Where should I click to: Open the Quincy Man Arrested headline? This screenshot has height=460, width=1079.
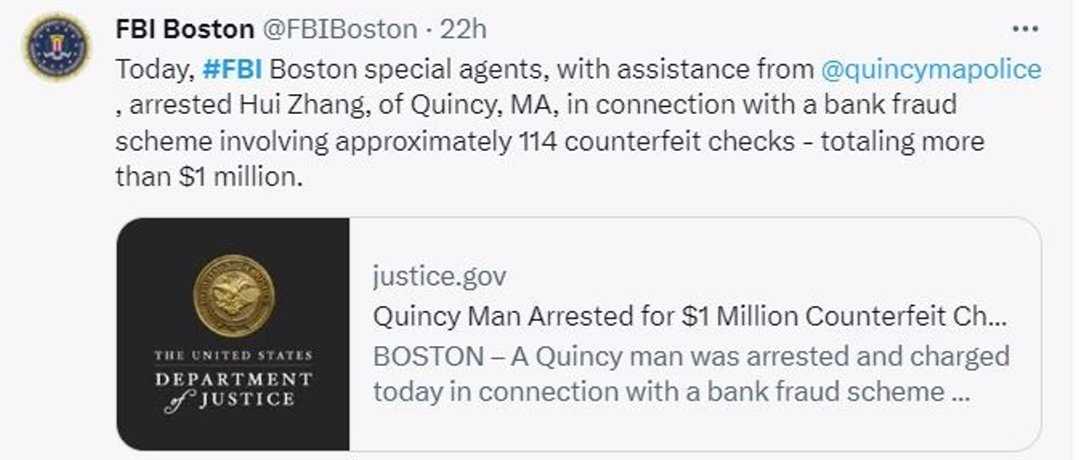point(689,316)
